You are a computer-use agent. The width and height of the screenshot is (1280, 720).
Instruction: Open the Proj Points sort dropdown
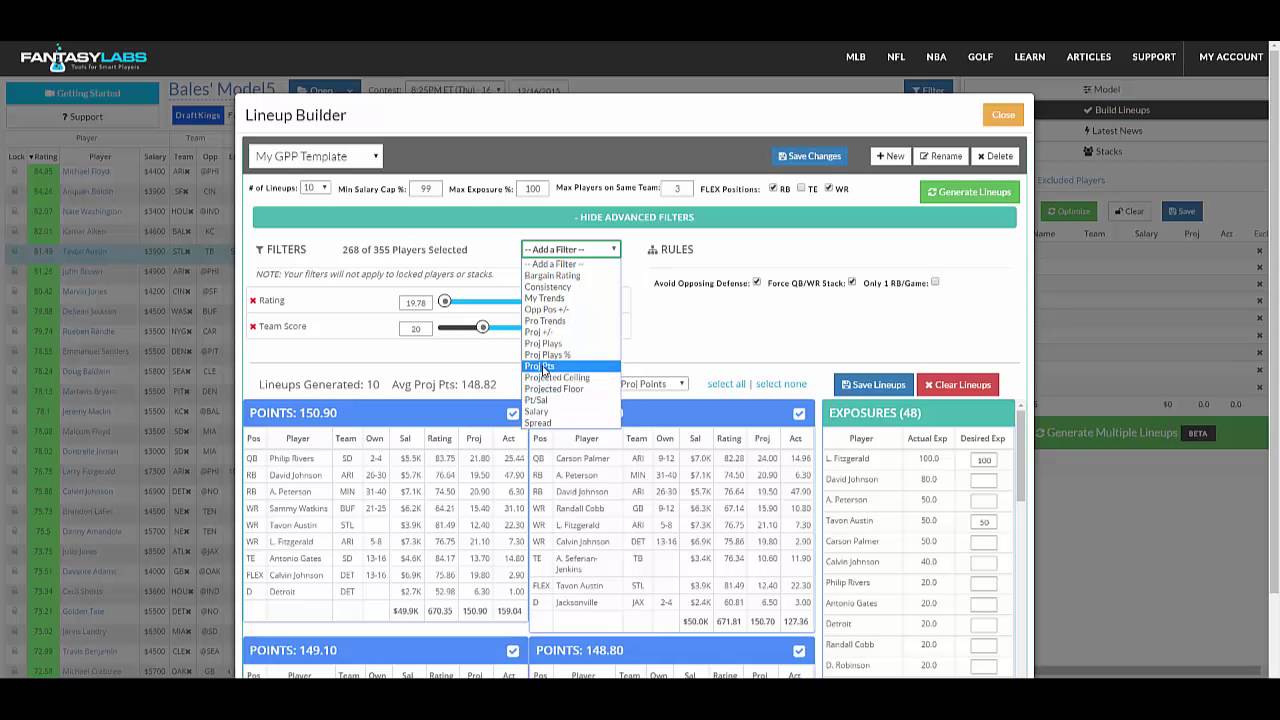coord(652,384)
